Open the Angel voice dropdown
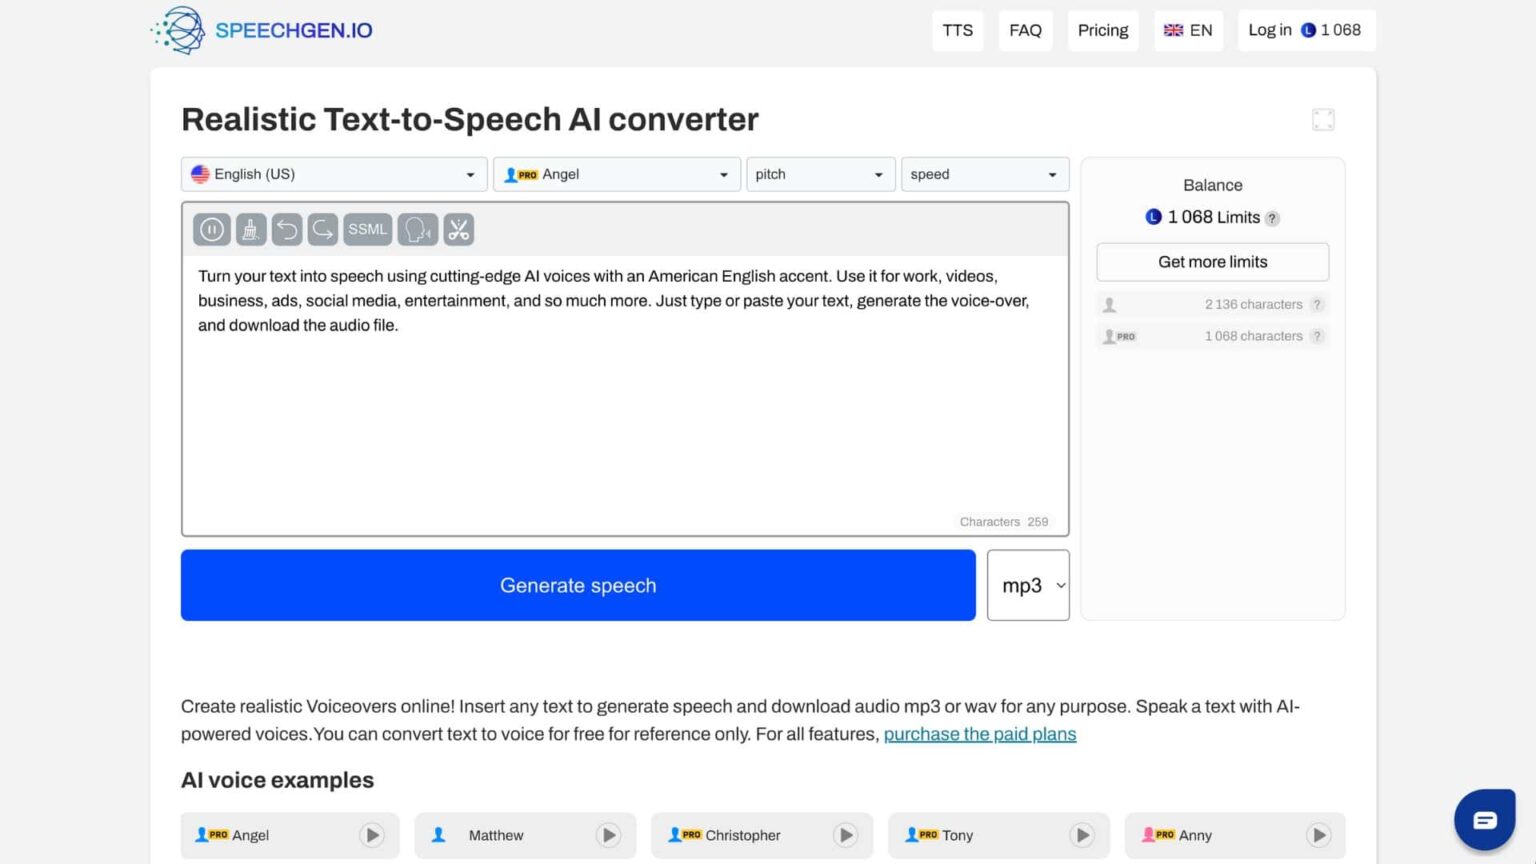Viewport: 1536px width, 864px height. coord(616,174)
